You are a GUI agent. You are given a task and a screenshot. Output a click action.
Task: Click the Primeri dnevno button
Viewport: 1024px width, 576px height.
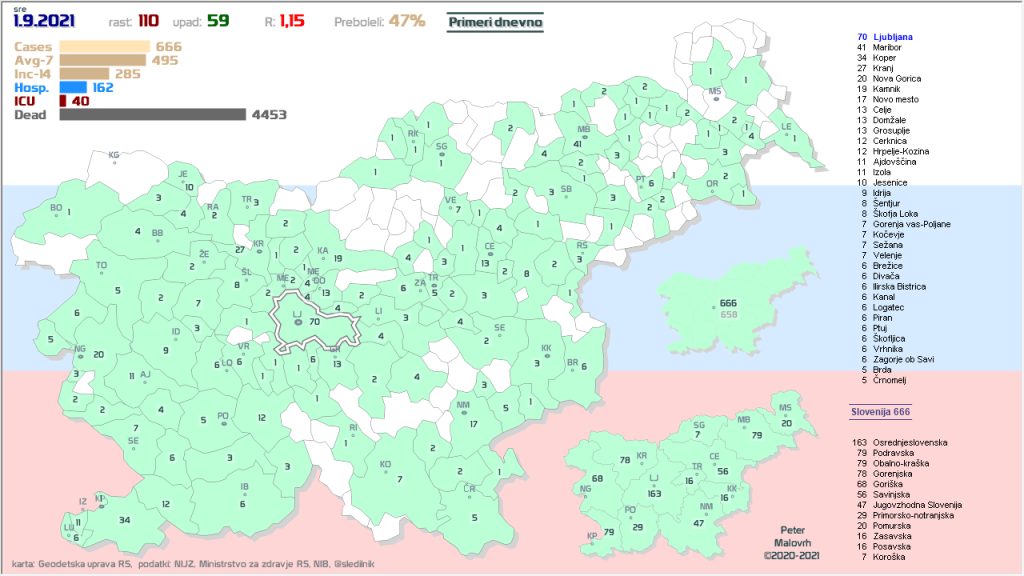click(494, 21)
